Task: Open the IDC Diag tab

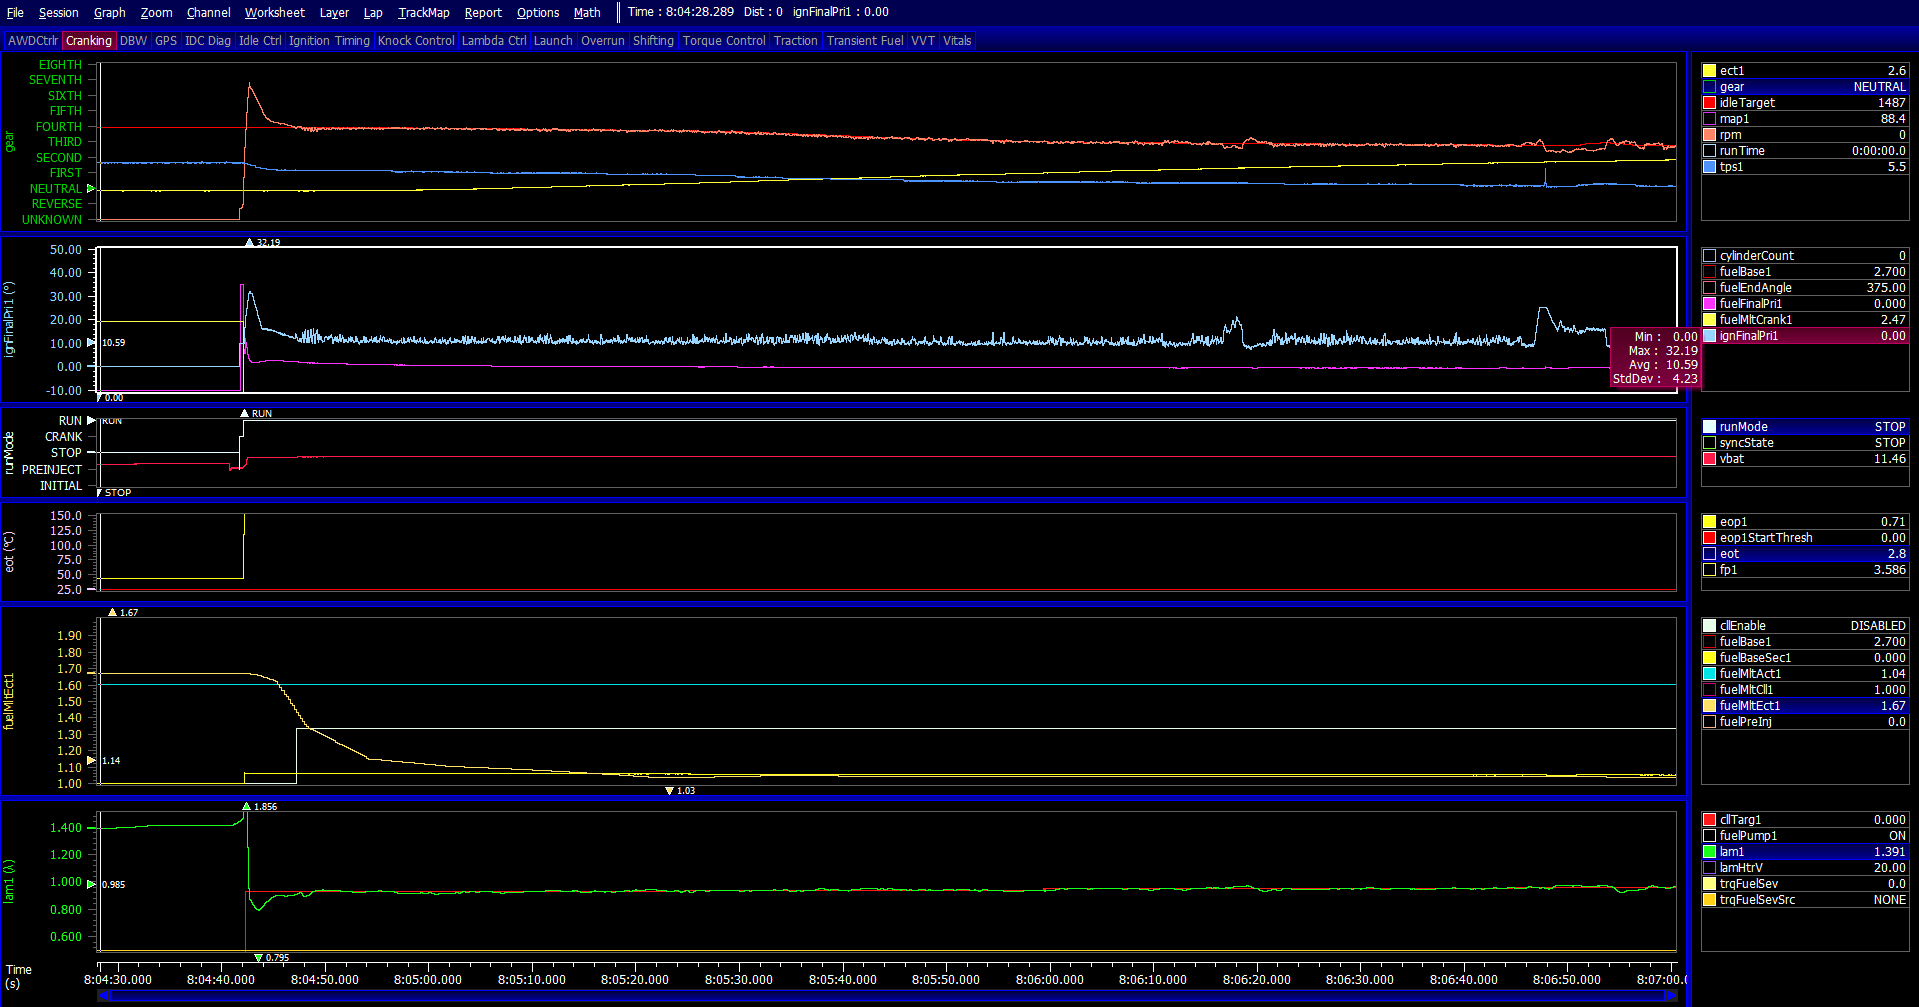Action: coord(208,41)
